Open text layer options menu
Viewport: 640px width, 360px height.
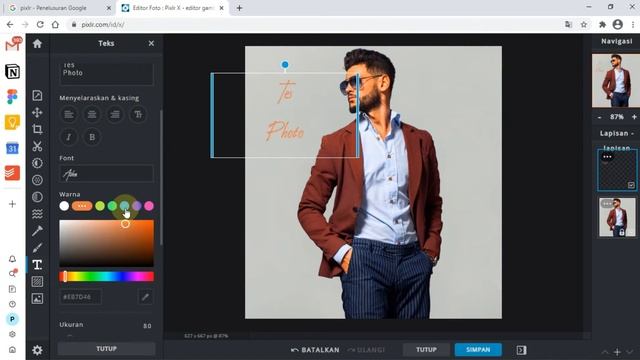(607, 157)
